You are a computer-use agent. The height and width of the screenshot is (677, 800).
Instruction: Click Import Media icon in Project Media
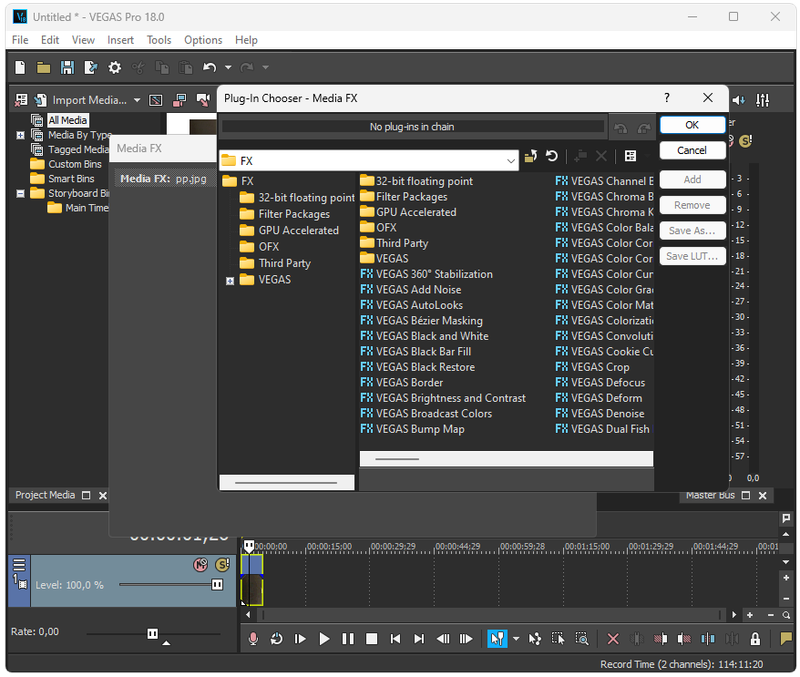[40, 100]
